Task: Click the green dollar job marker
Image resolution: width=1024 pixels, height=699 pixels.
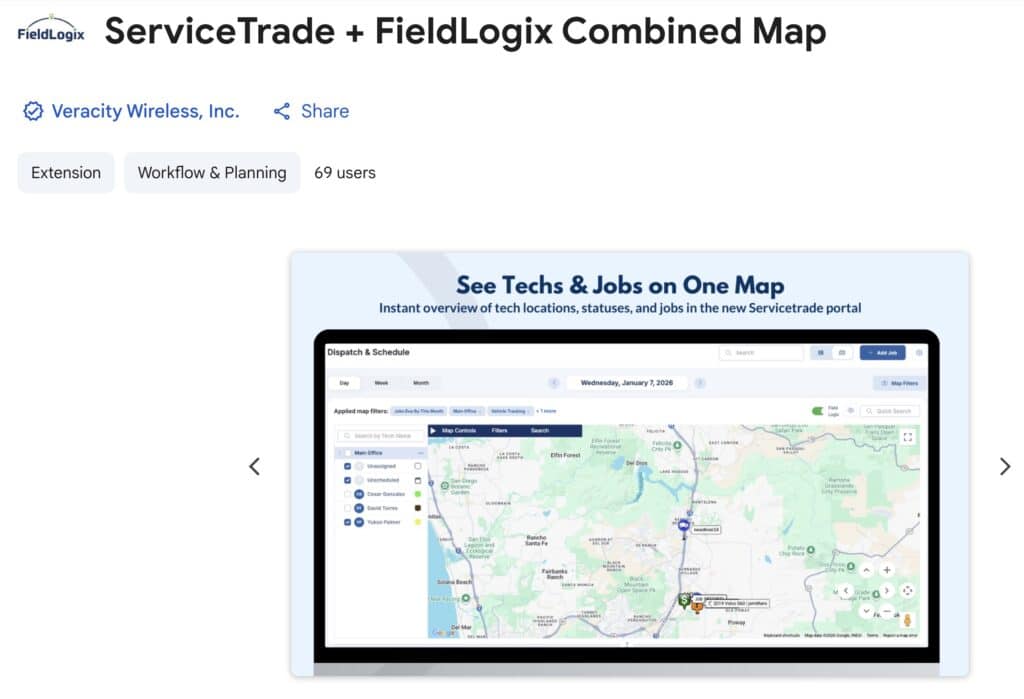Action: click(x=684, y=600)
